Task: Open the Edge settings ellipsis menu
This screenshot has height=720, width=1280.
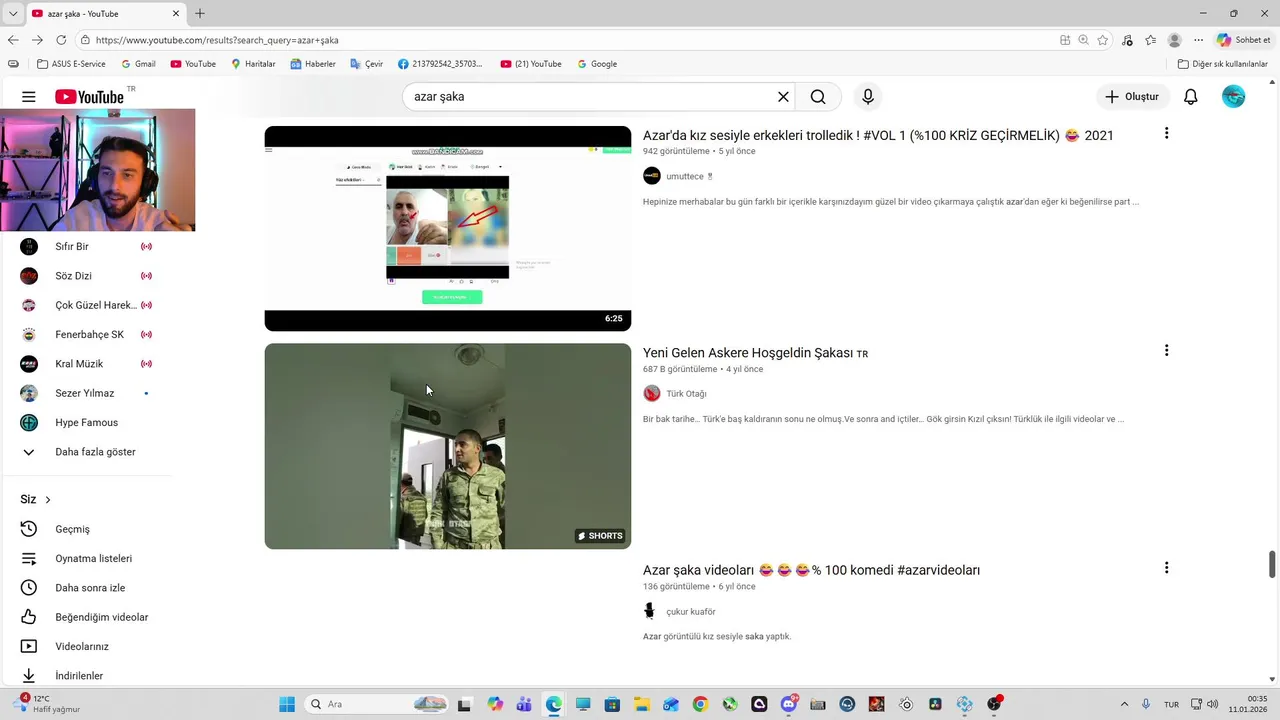Action: (x=1199, y=40)
